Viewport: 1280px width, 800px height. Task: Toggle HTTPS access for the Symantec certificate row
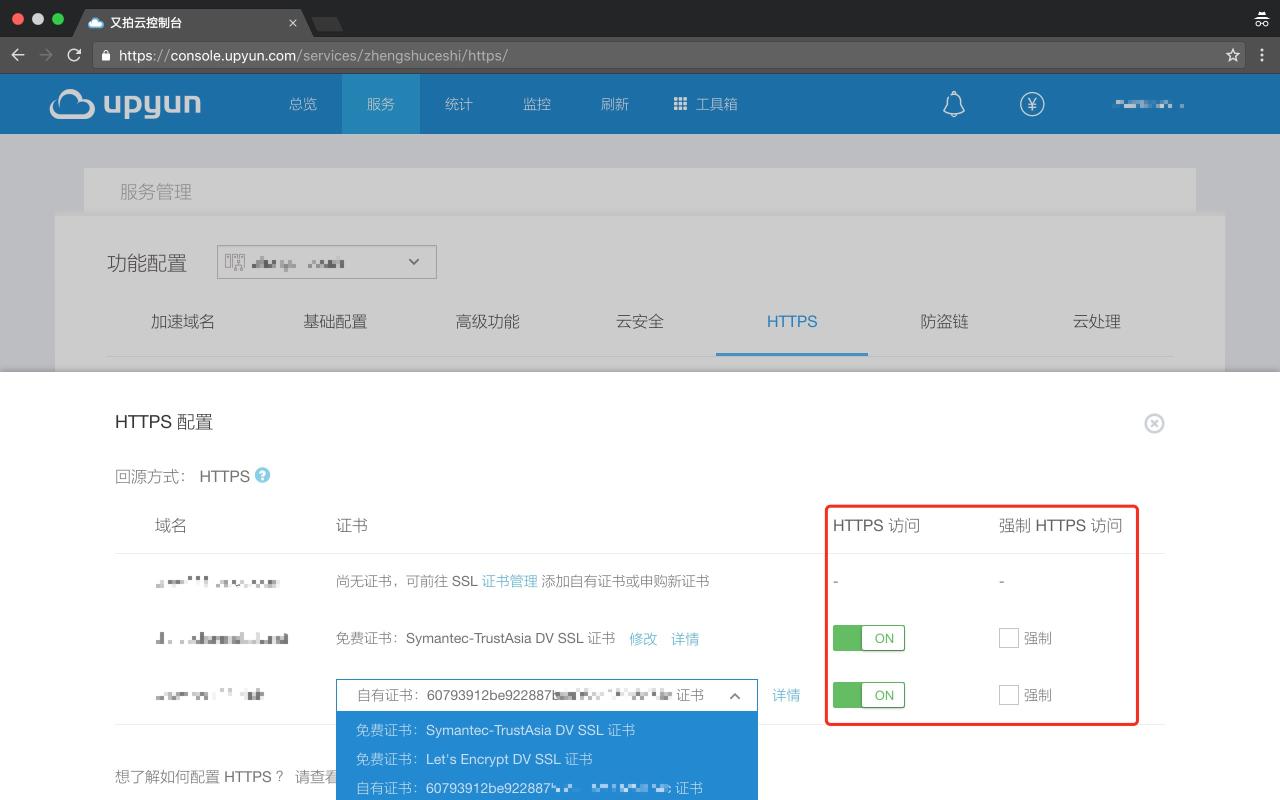(x=868, y=638)
